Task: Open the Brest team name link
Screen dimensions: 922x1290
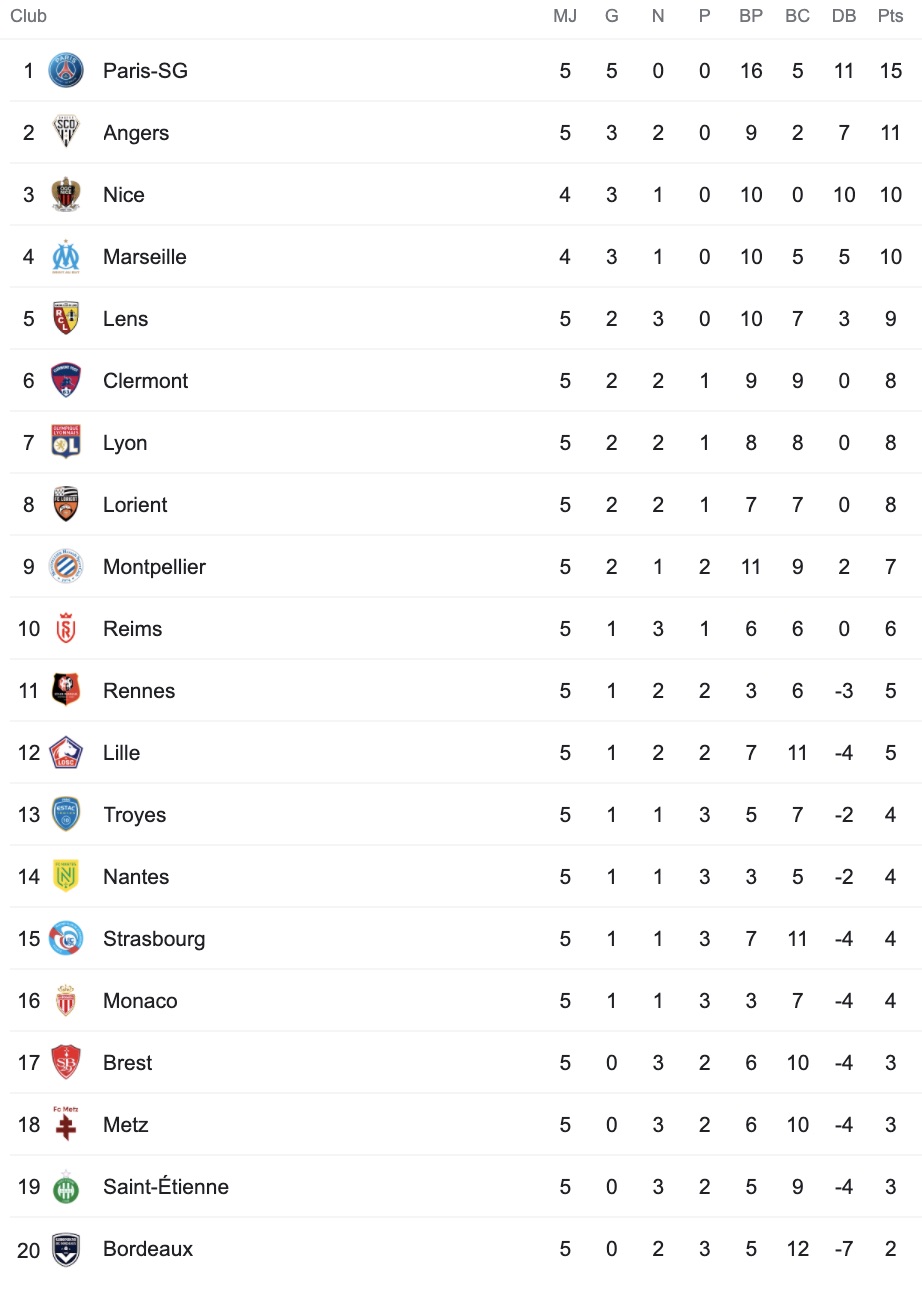Action: [x=128, y=1063]
